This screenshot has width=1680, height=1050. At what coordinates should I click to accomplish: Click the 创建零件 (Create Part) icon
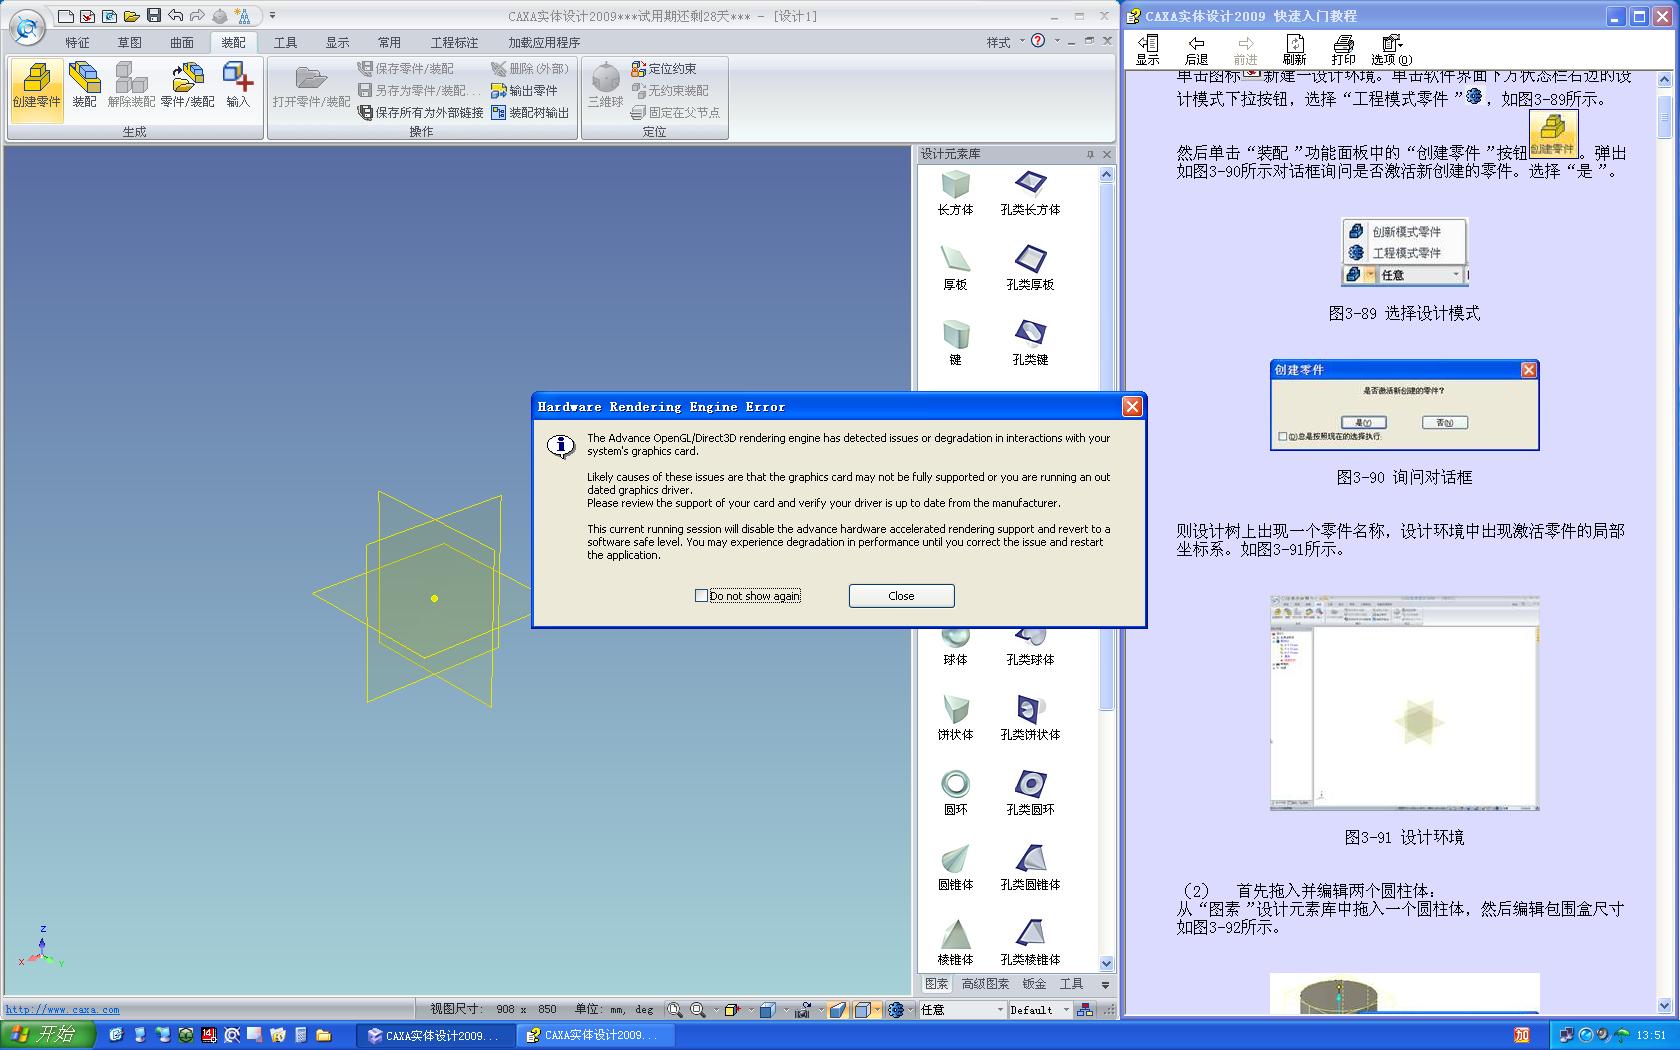pos(37,86)
